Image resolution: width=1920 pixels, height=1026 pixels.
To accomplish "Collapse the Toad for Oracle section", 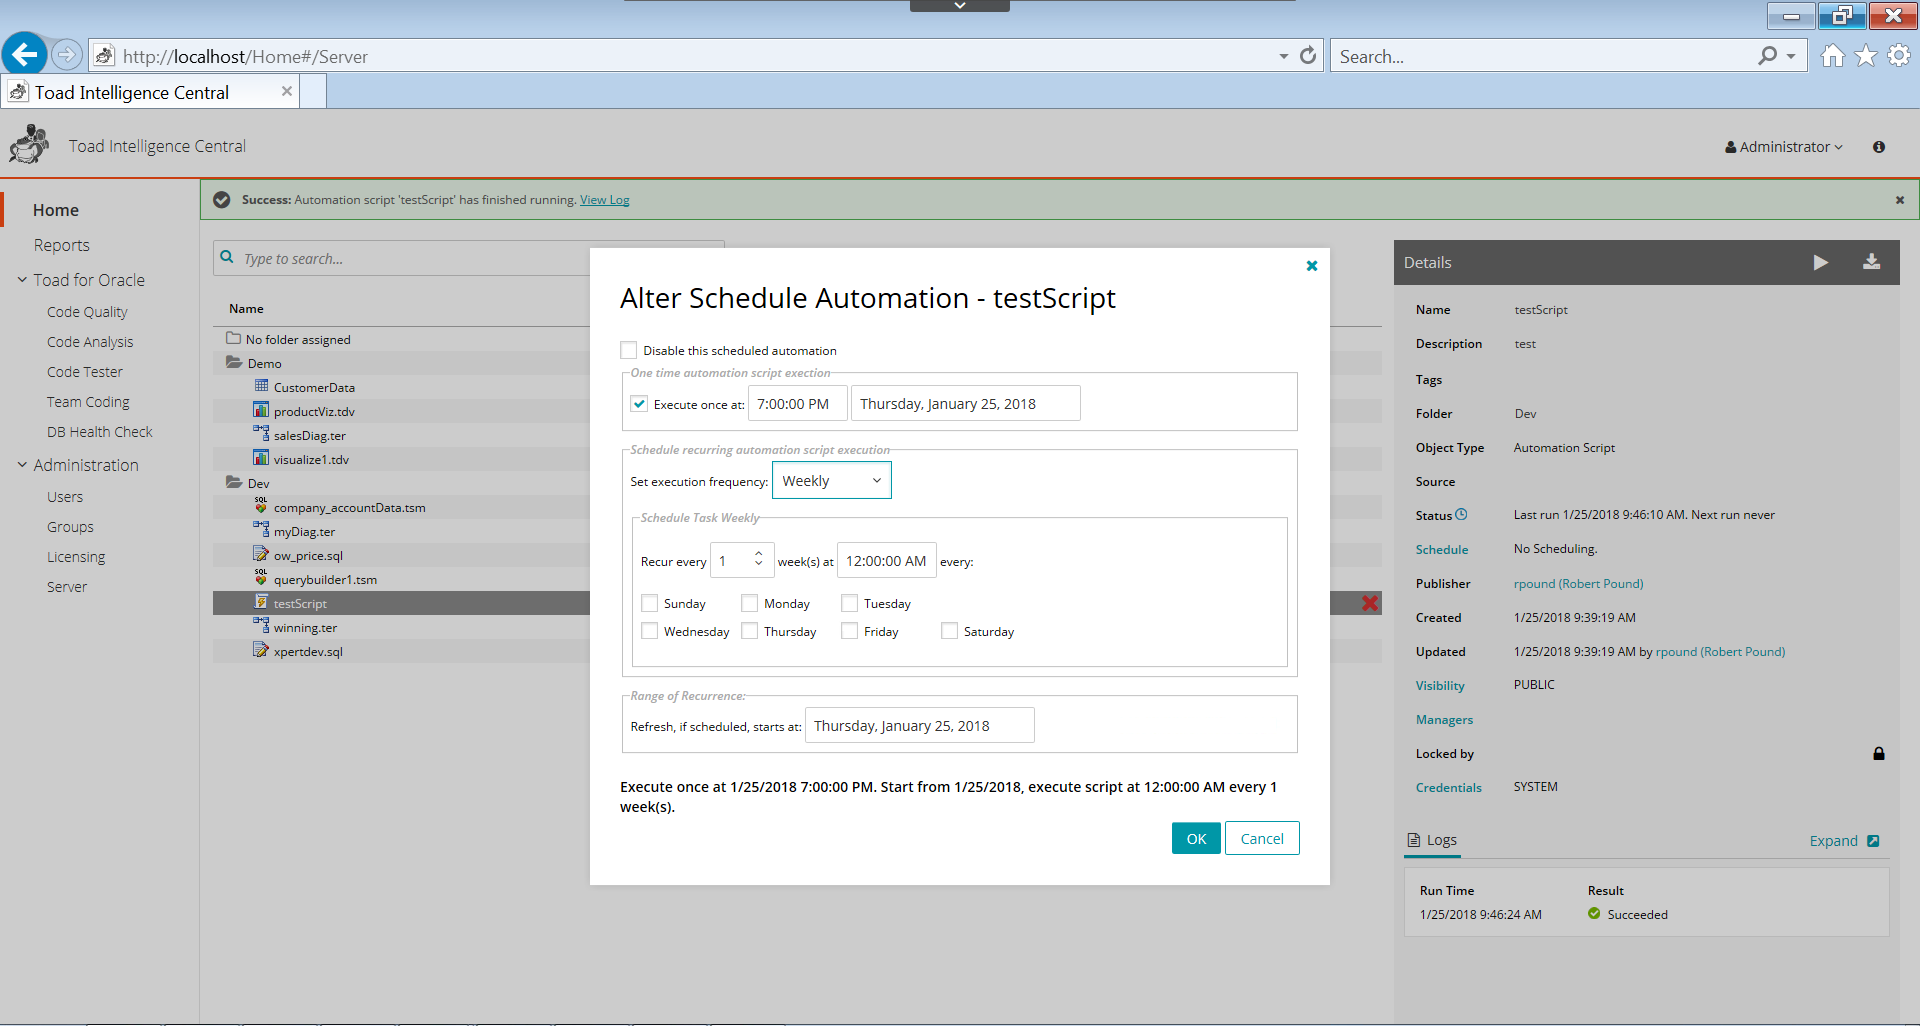I will tap(22, 280).
